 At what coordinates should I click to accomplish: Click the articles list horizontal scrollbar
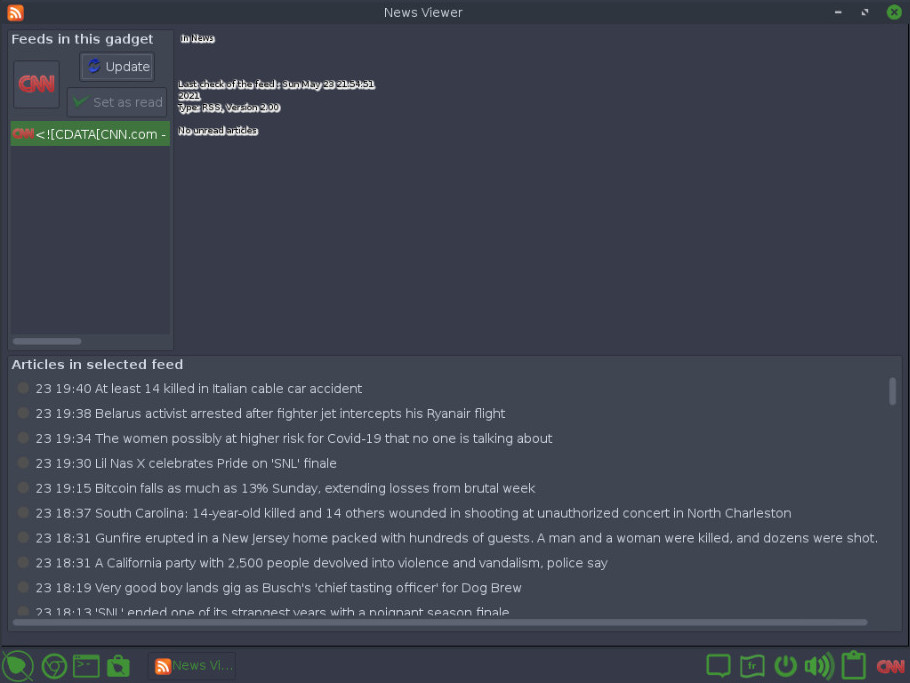[440, 622]
